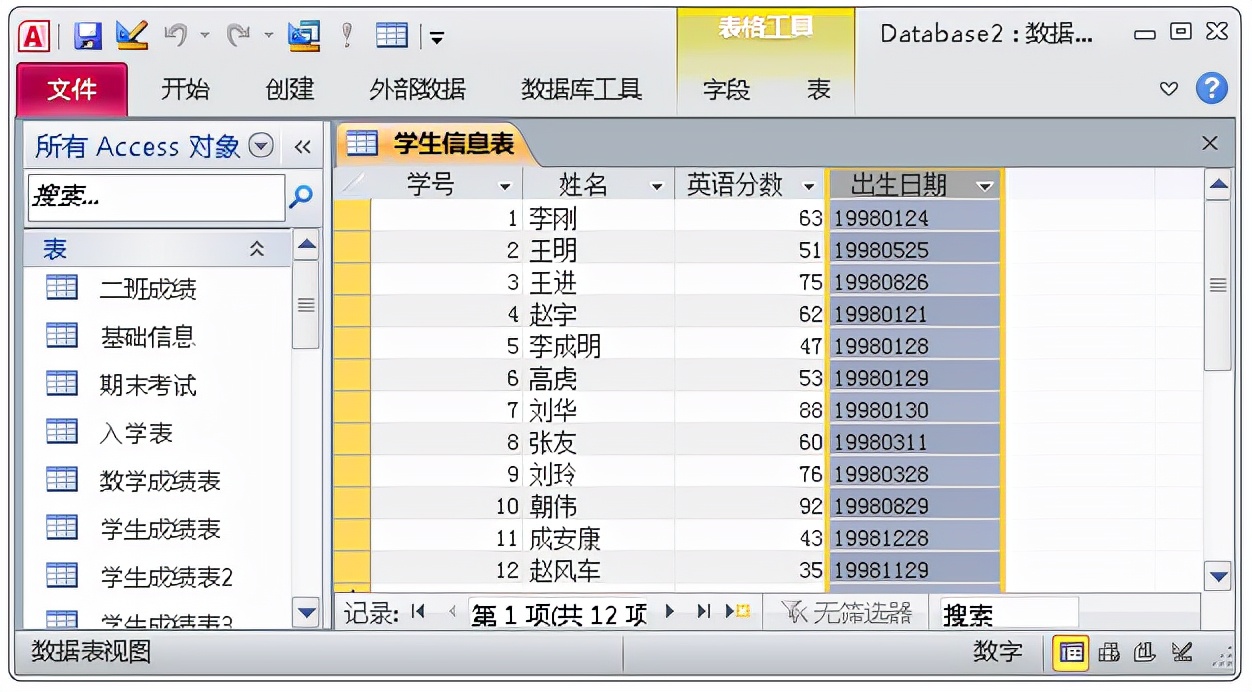Switch to PivotTable view in the status bar
The width and height of the screenshot is (1252, 692).
(x=1110, y=653)
